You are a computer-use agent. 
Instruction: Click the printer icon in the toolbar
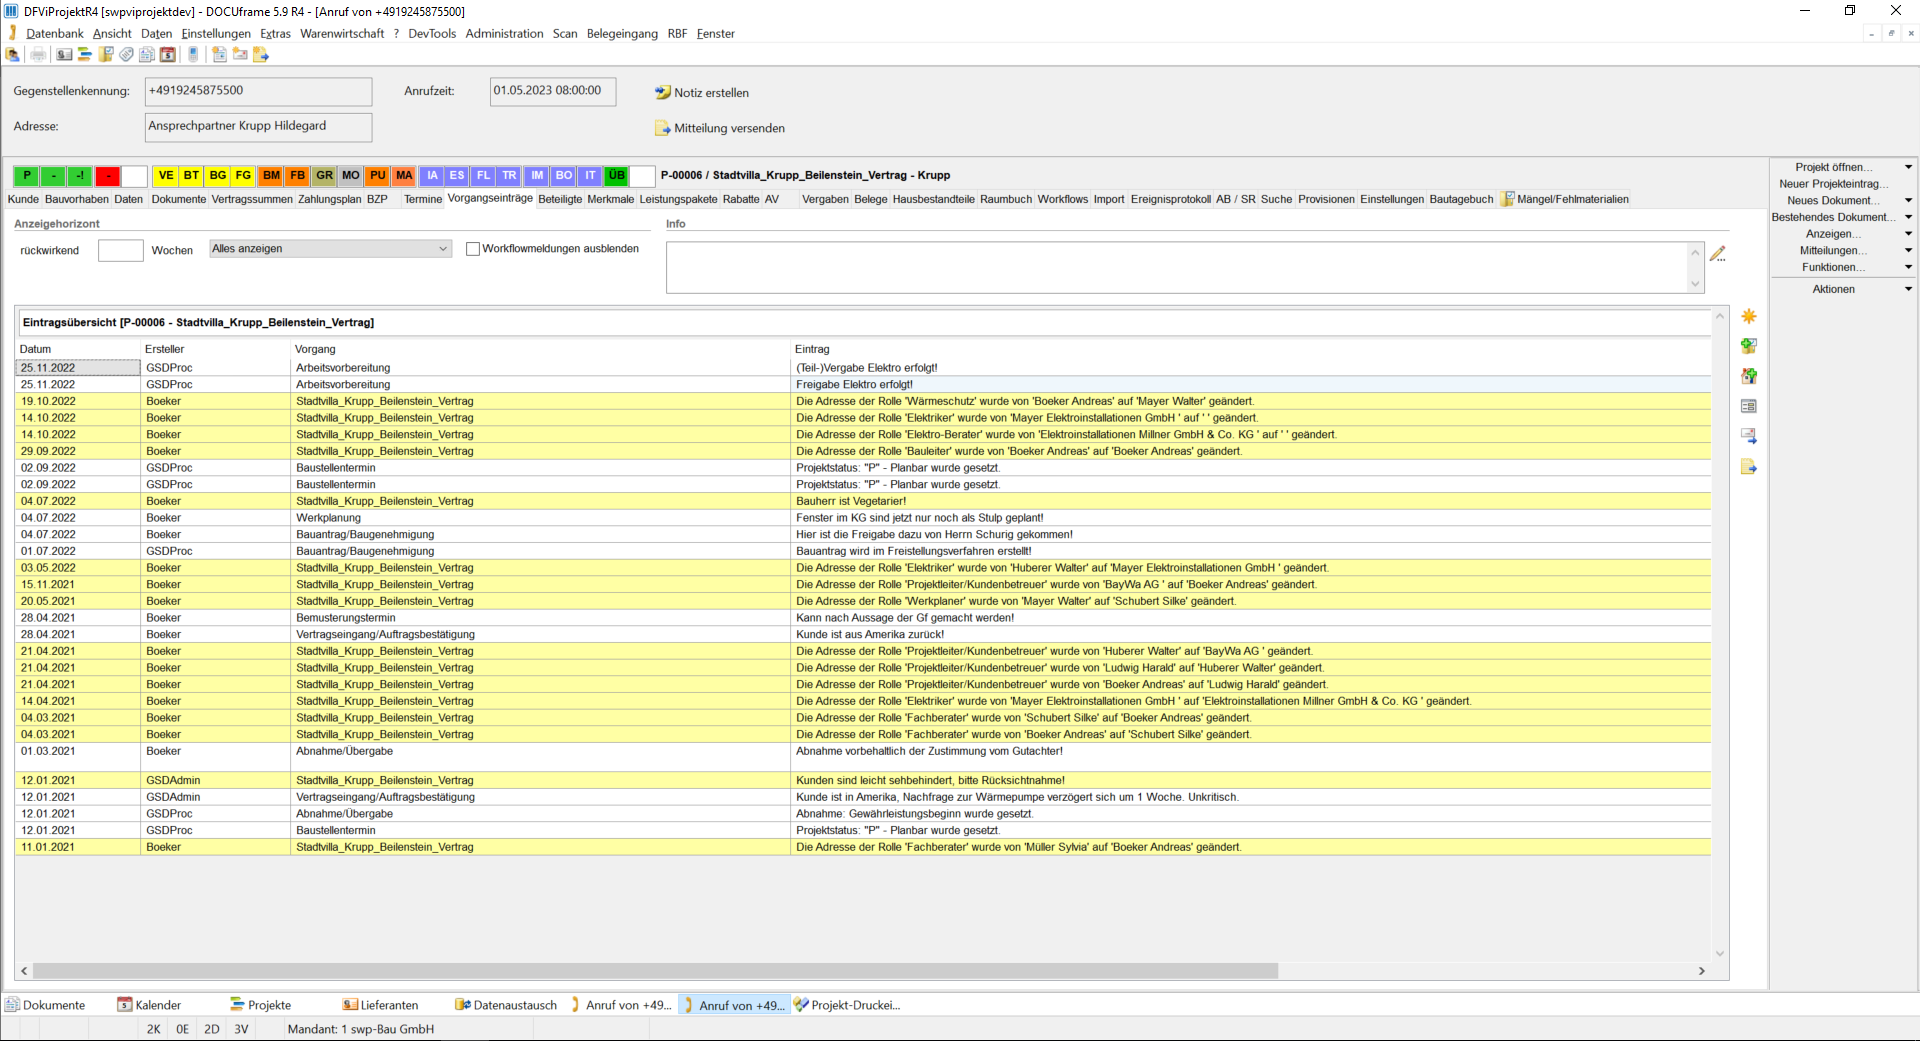38,54
